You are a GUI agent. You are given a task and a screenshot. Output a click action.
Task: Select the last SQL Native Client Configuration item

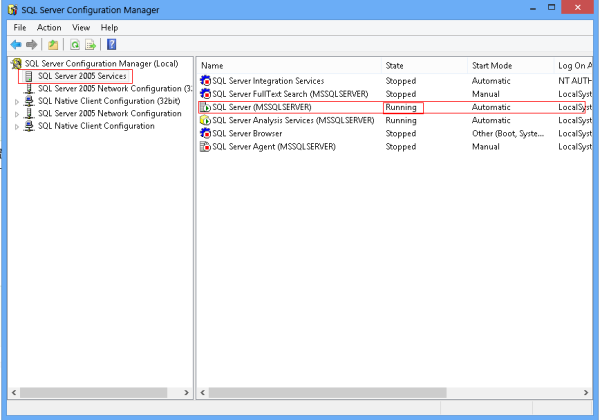tap(96, 126)
